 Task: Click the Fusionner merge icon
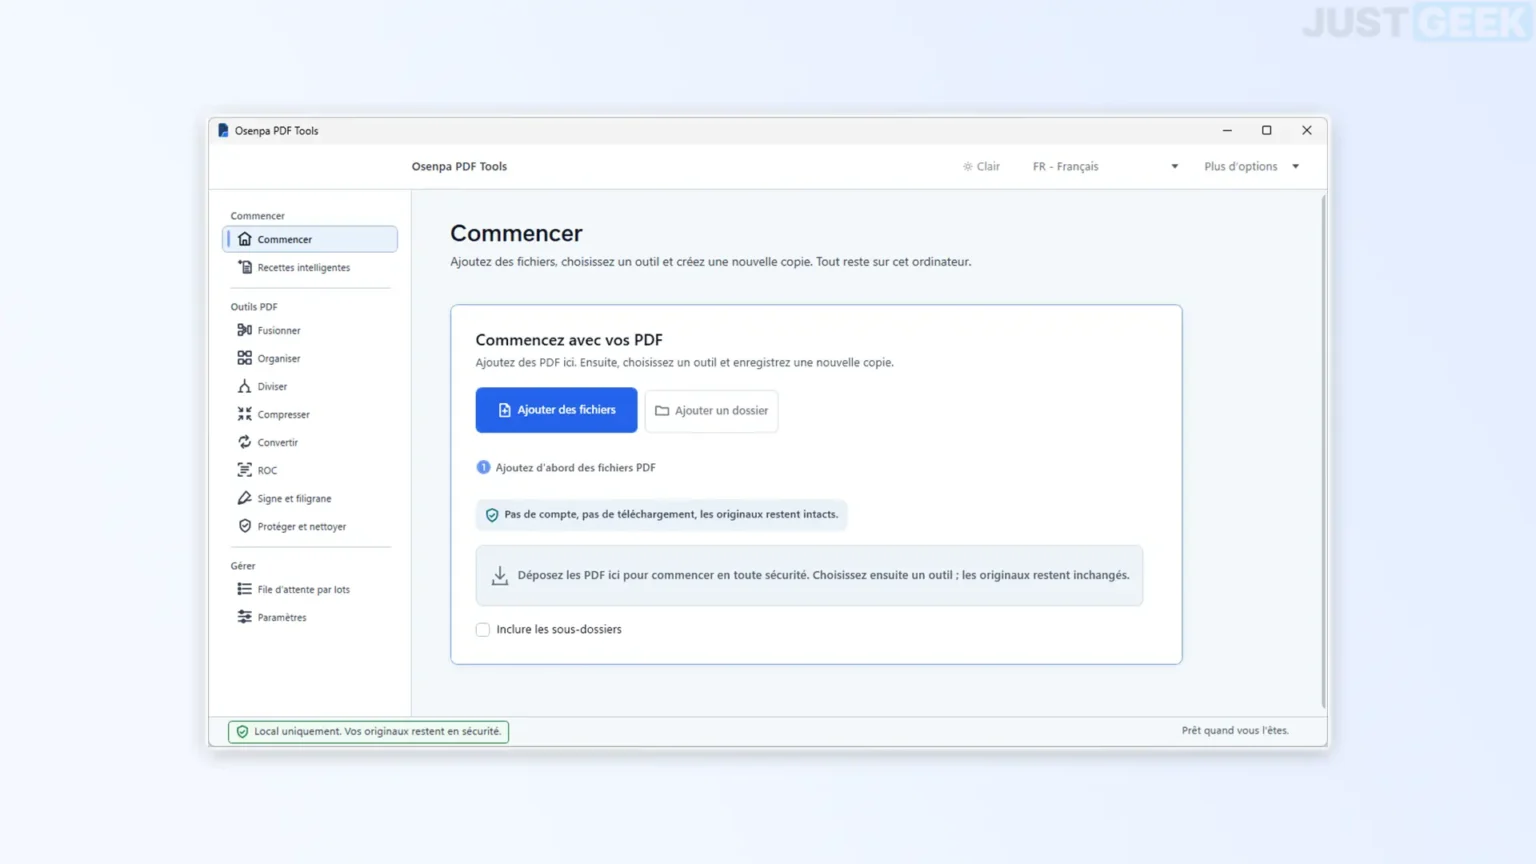[x=245, y=330]
